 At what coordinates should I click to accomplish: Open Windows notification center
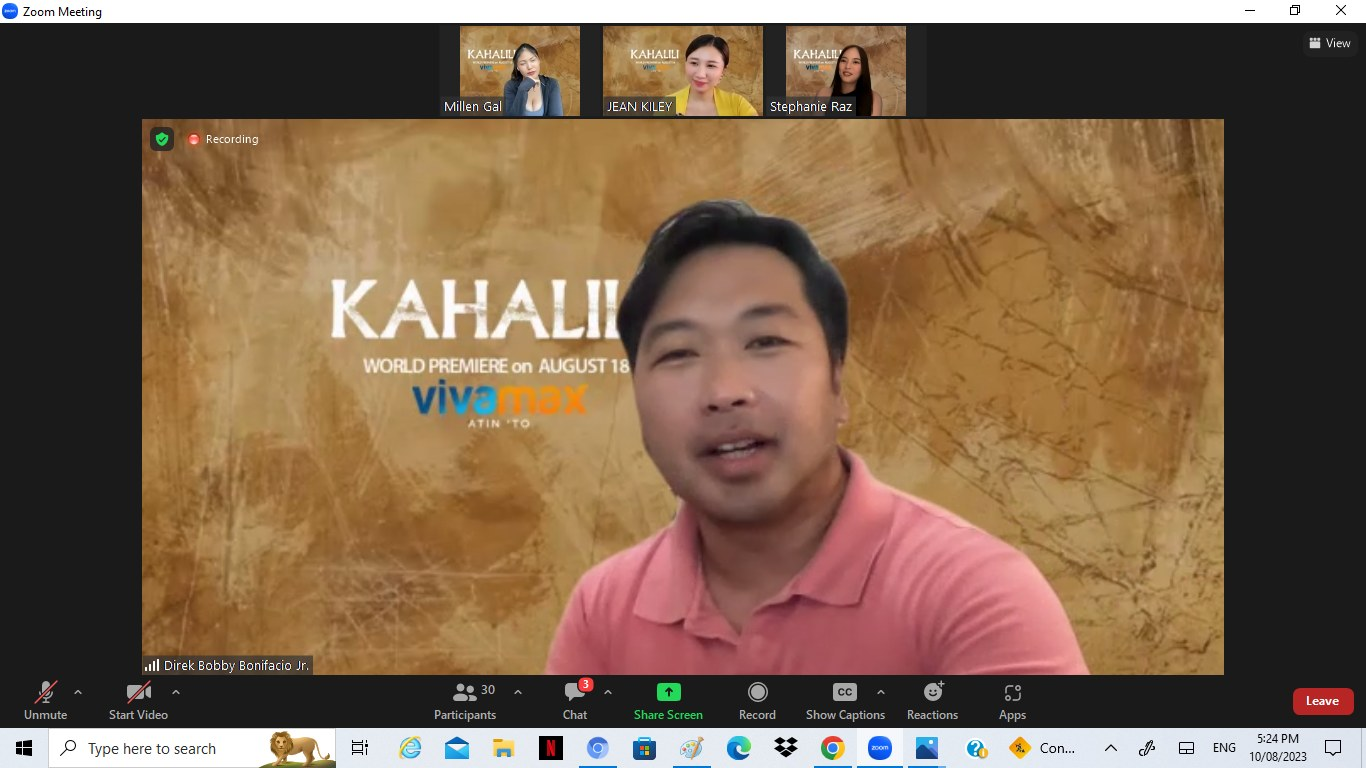(x=1333, y=748)
